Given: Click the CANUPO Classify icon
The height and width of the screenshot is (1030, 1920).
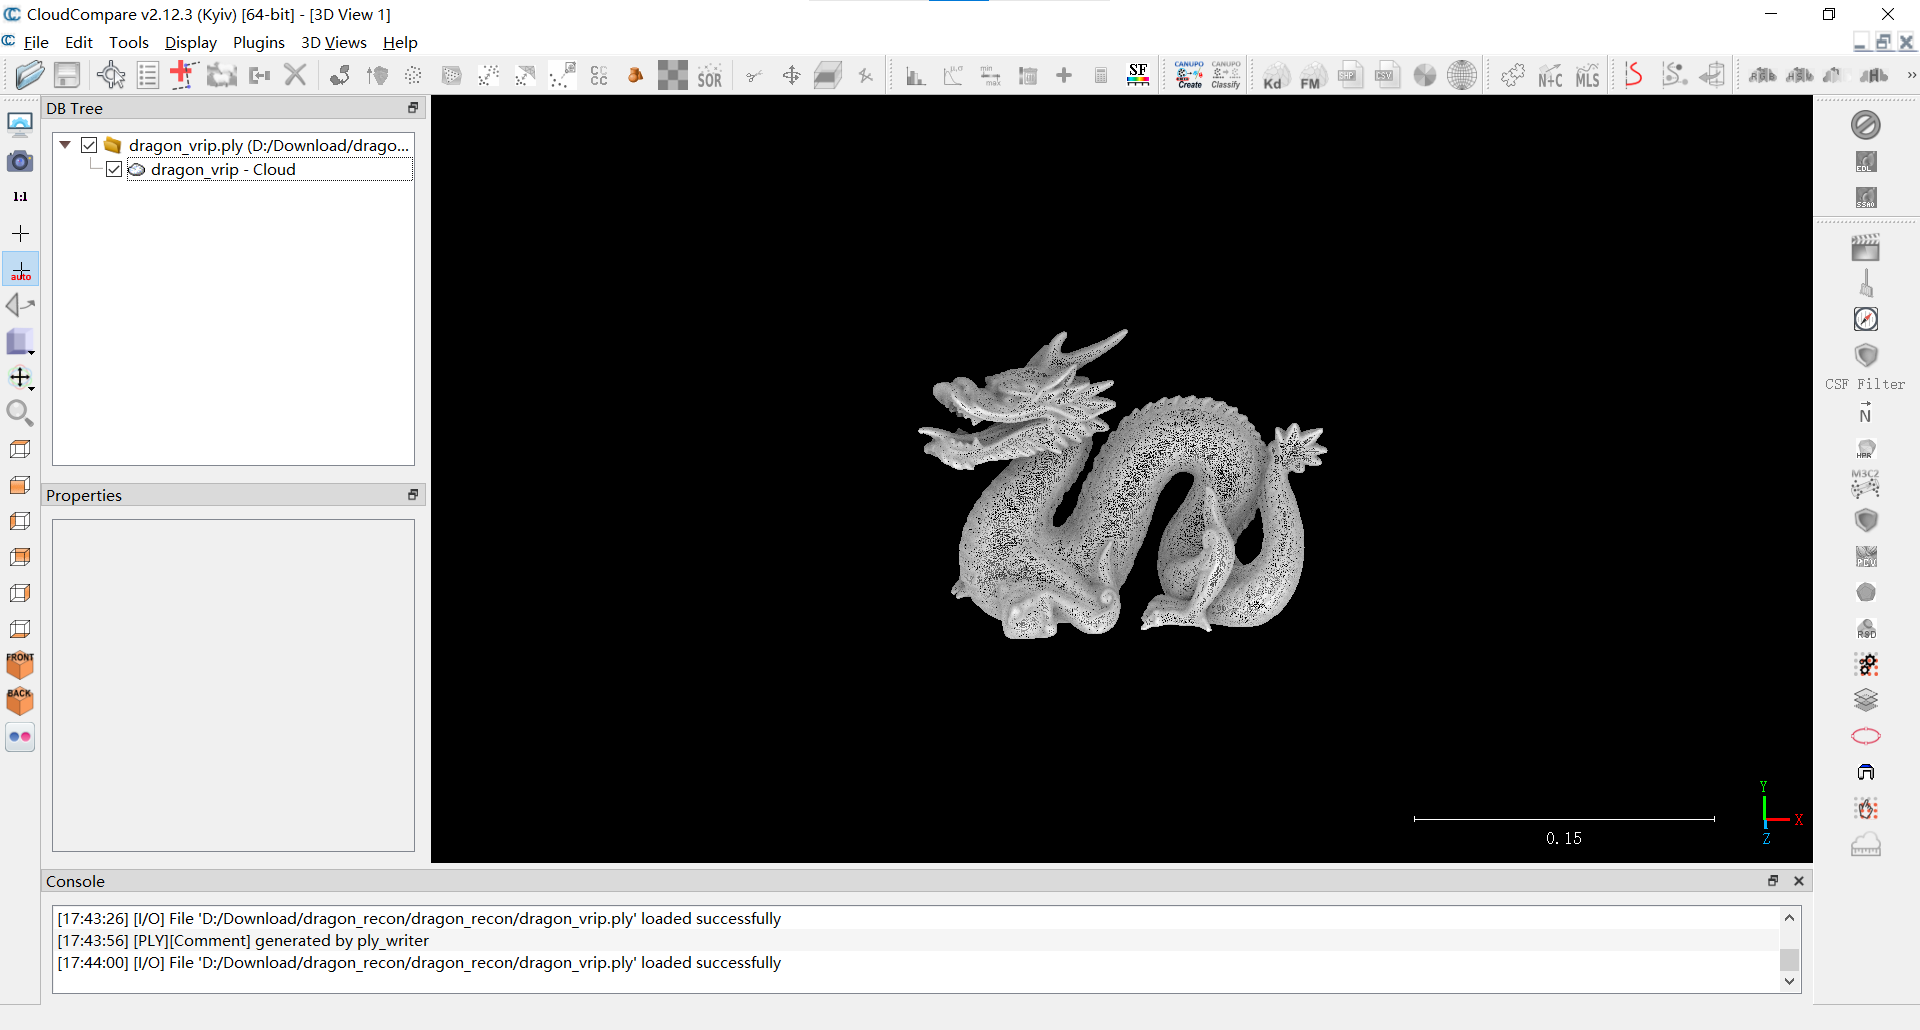Looking at the screenshot, I should click(1226, 75).
